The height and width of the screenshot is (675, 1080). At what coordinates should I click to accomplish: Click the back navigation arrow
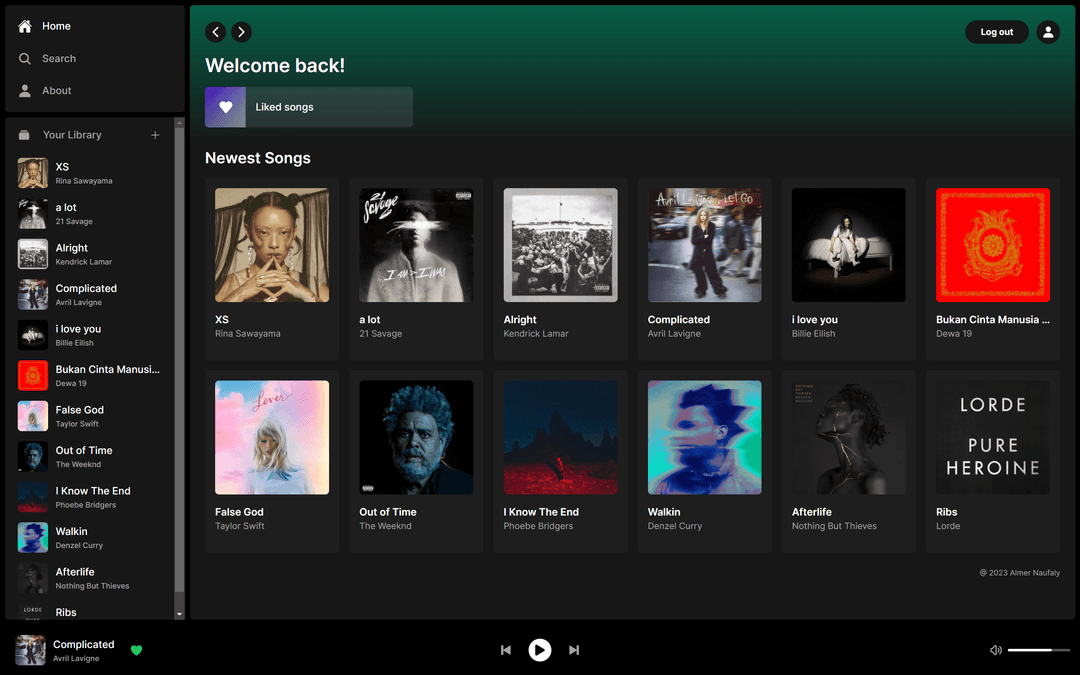click(x=215, y=31)
